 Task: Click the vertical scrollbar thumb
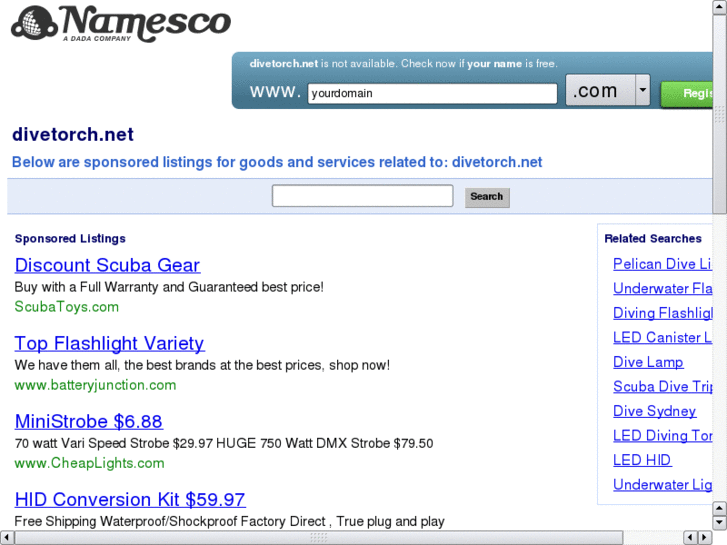pos(720,114)
